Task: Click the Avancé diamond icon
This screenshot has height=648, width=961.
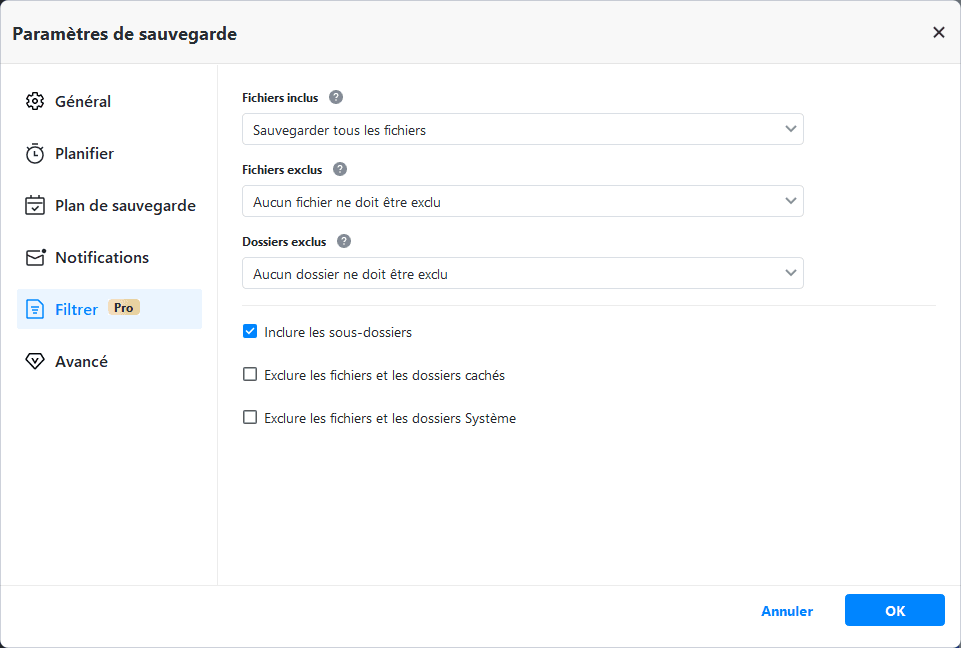Action: pos(35,362)
